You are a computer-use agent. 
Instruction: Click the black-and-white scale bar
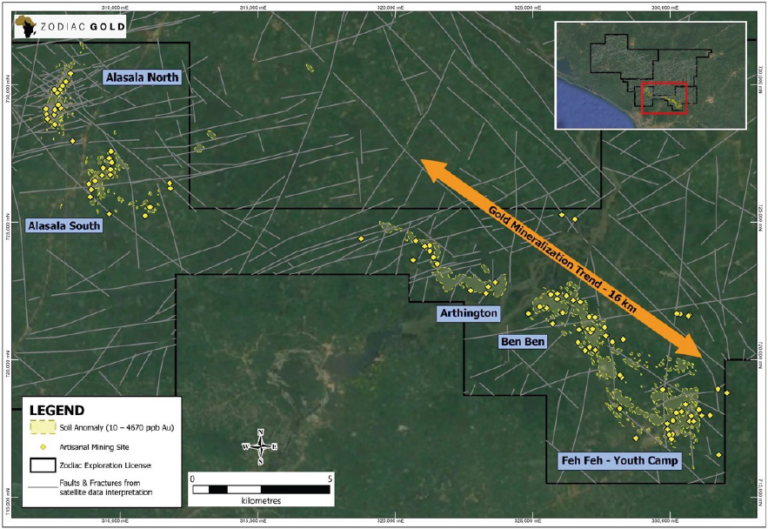[260, 489]
